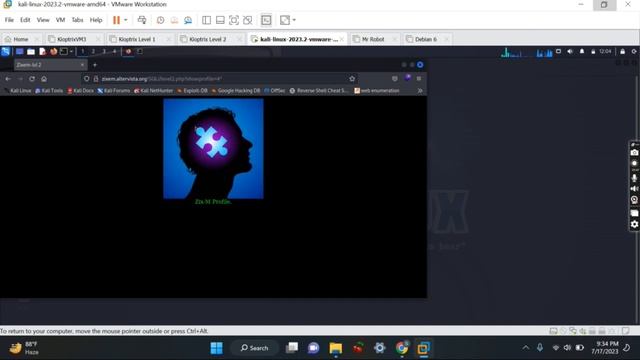Open the VM menu
Image resolution: width=640 pixels, height=360 pixels.
(60, 20)
